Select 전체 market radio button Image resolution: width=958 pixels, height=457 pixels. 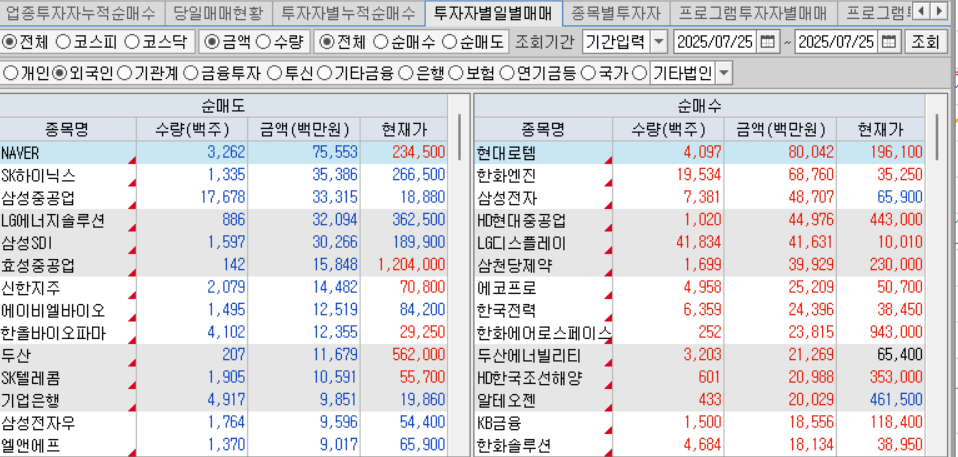[x=10, y=42]
